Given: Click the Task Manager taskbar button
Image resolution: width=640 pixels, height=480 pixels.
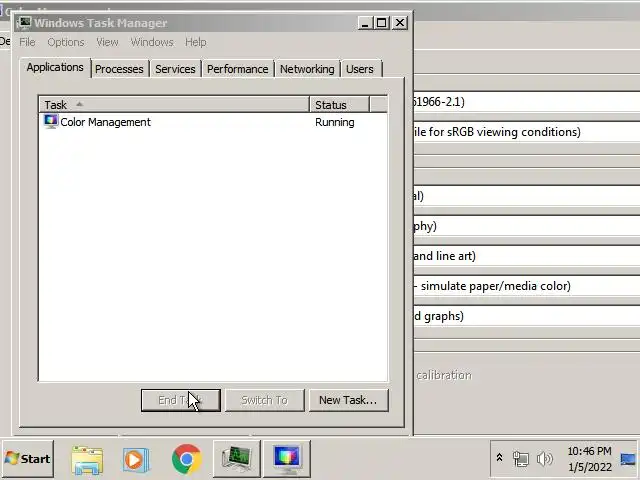Looking at the screenshot, I should (x=237, y=459).
